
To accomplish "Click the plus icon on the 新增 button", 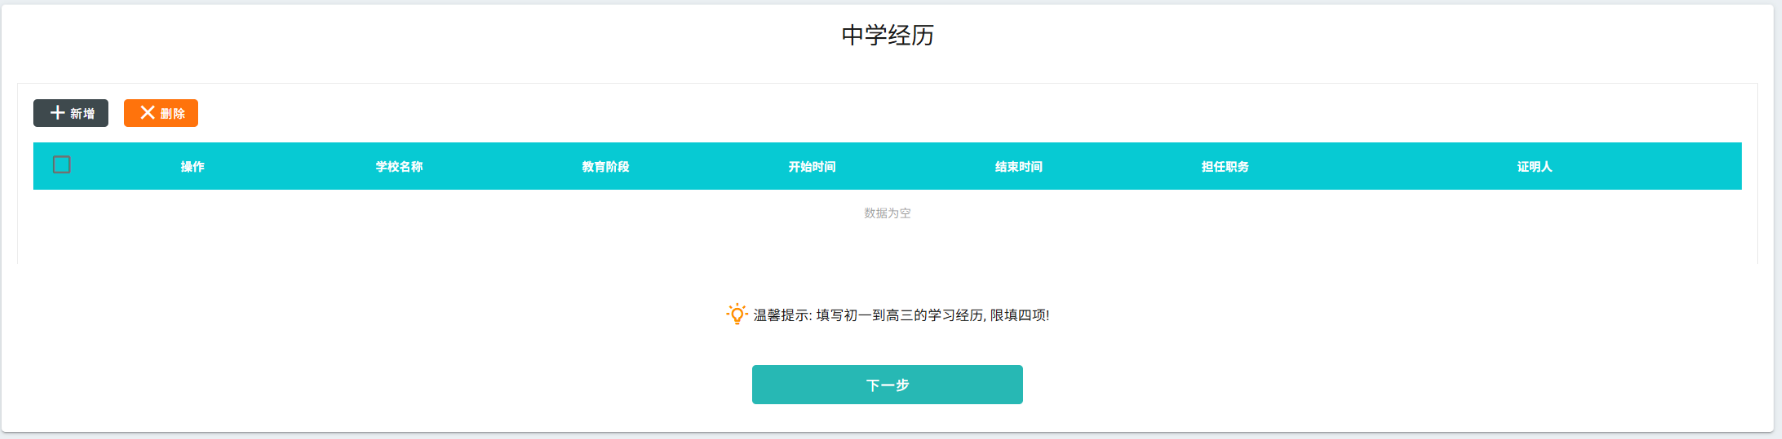I will point(58,113).
